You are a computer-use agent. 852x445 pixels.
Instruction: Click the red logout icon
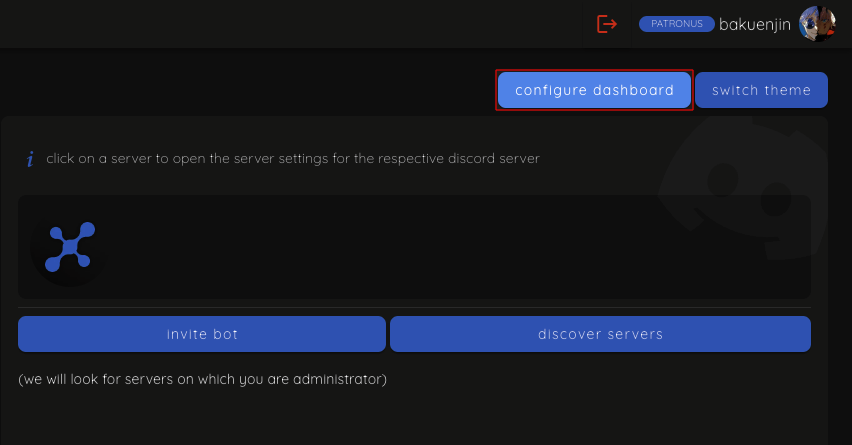[607, 24]
